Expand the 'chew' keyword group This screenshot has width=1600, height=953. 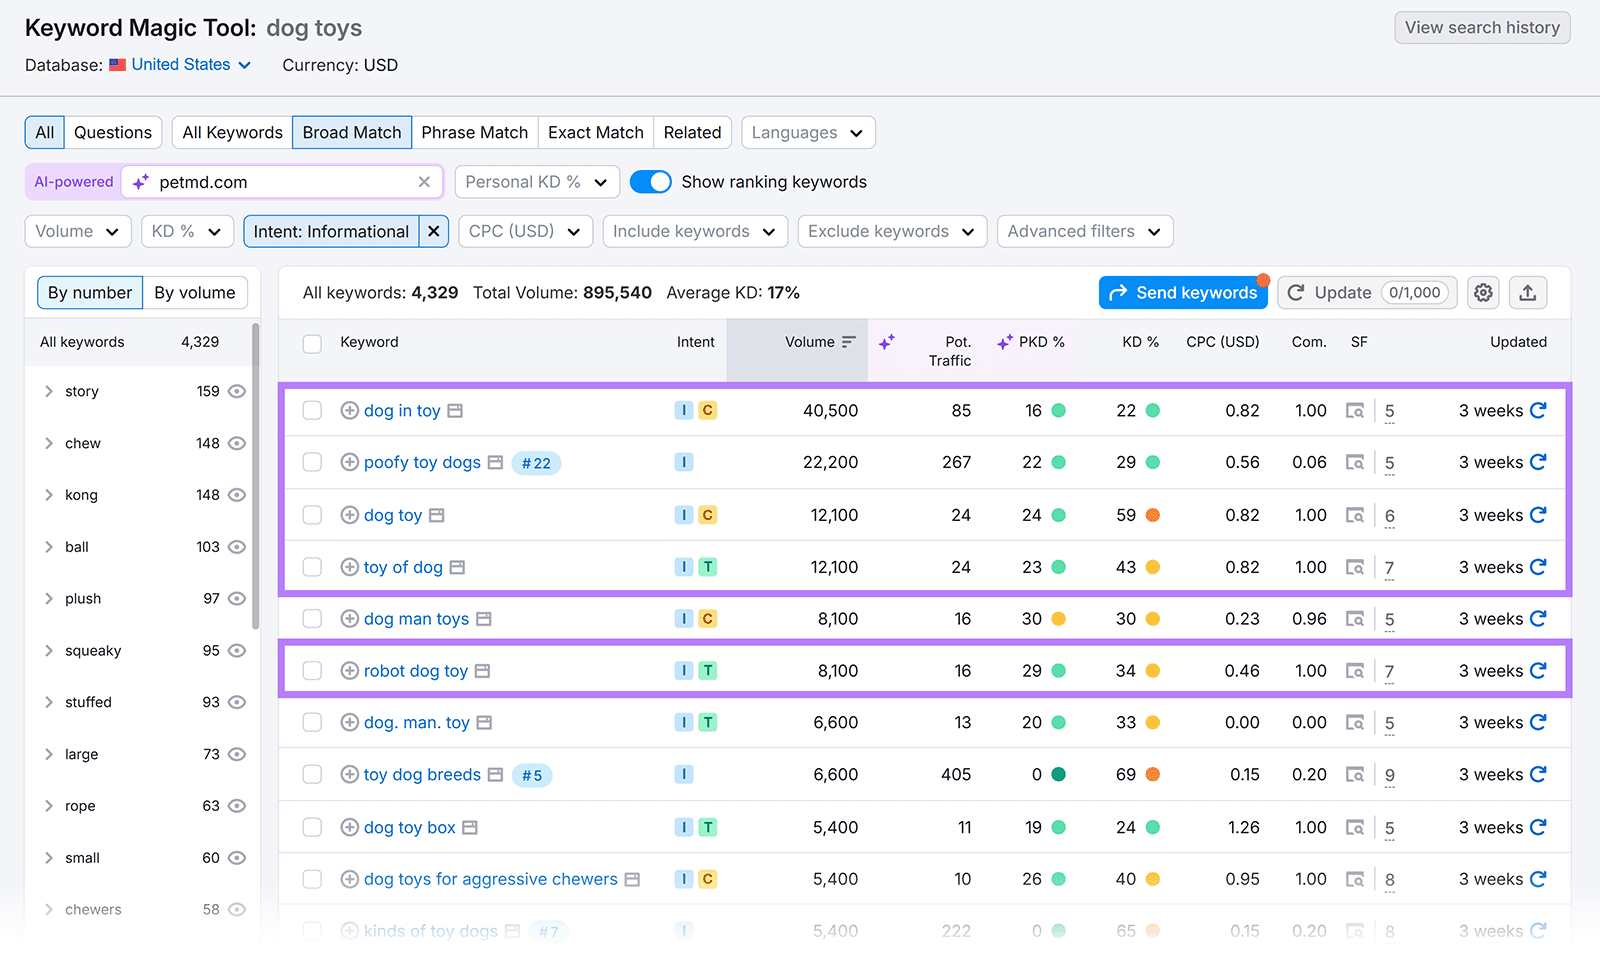(x=48, y=443)
